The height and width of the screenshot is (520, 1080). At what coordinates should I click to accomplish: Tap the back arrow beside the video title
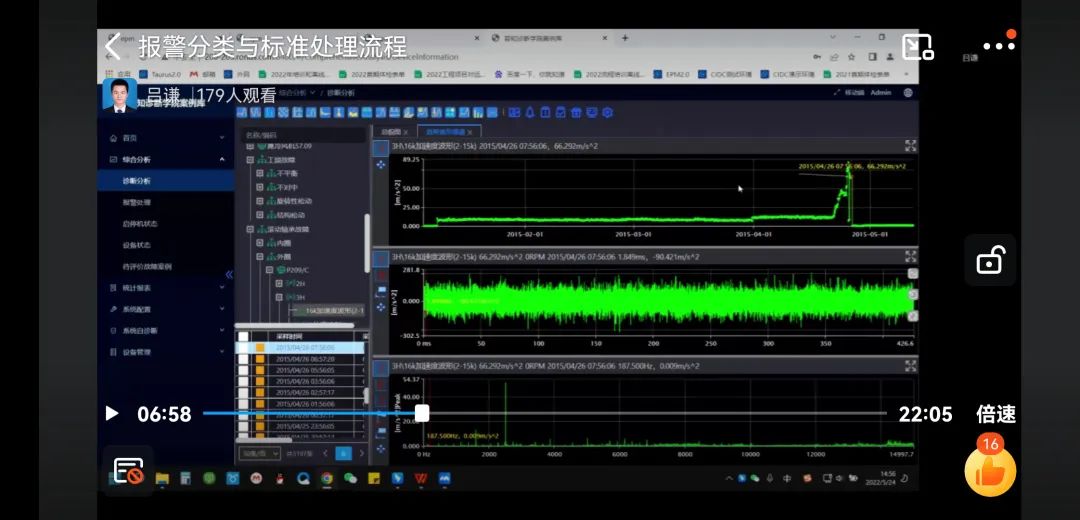(x=113, y=46)
